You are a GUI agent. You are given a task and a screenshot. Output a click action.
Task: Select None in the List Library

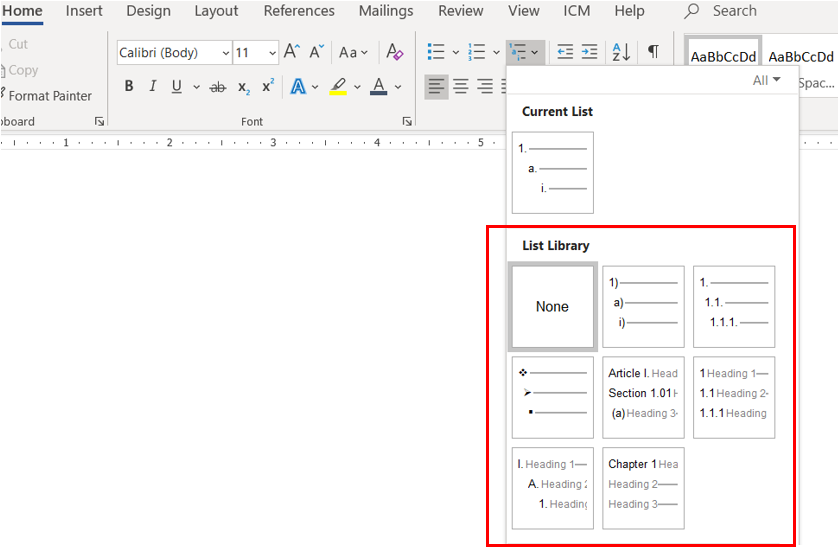[552, 307]
